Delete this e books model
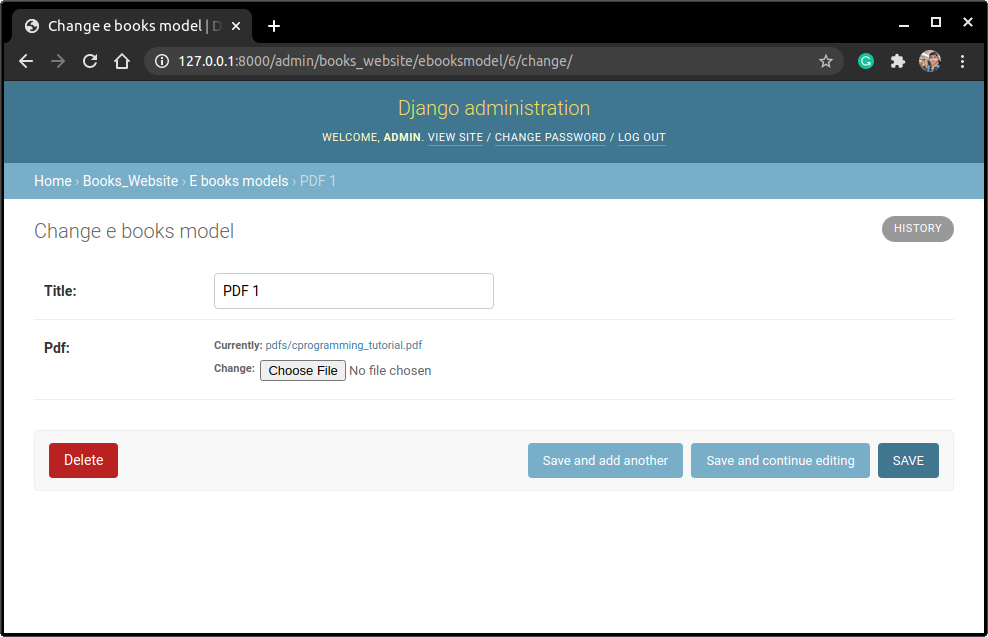The width and height of the screenshot is (988, 637). click(x=83, y=460)
